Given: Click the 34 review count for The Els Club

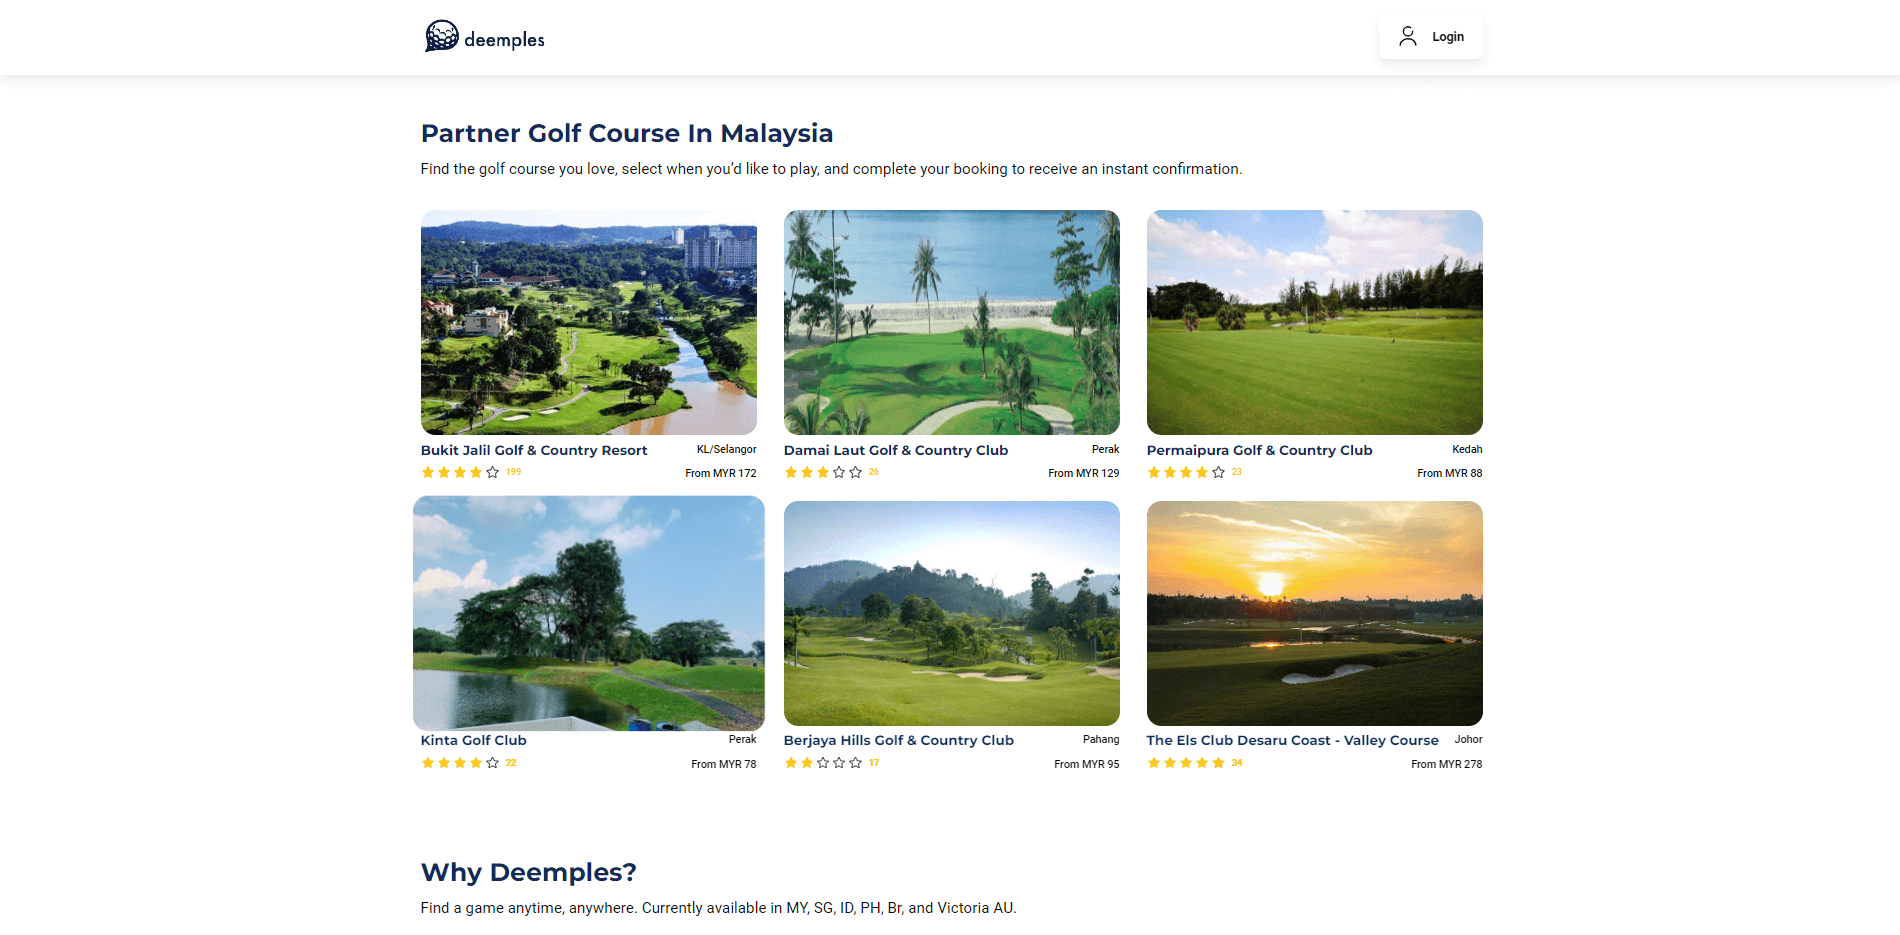Looking at the screenshot, I should point(1237,763).
